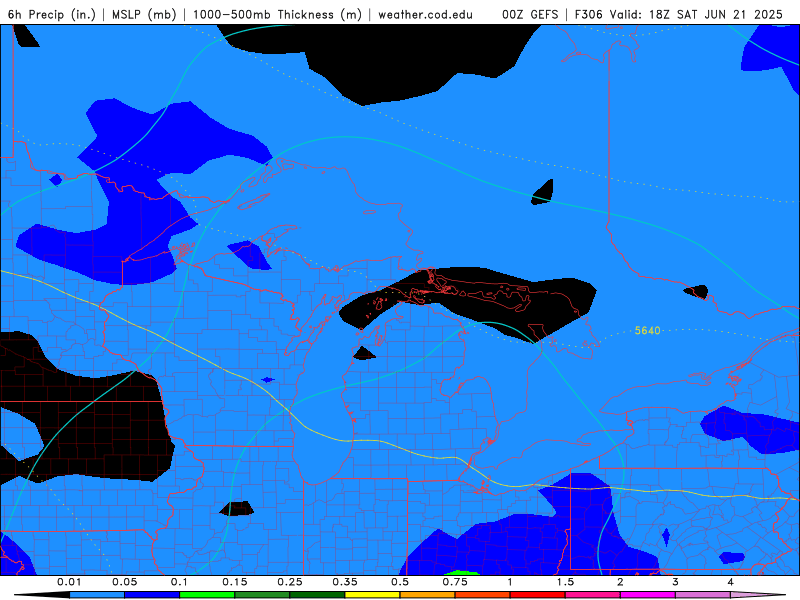Click the 'MSLP (mb)' header label
Image resolution: width=800 pixels, height=600 pixels.
[144, 15]
